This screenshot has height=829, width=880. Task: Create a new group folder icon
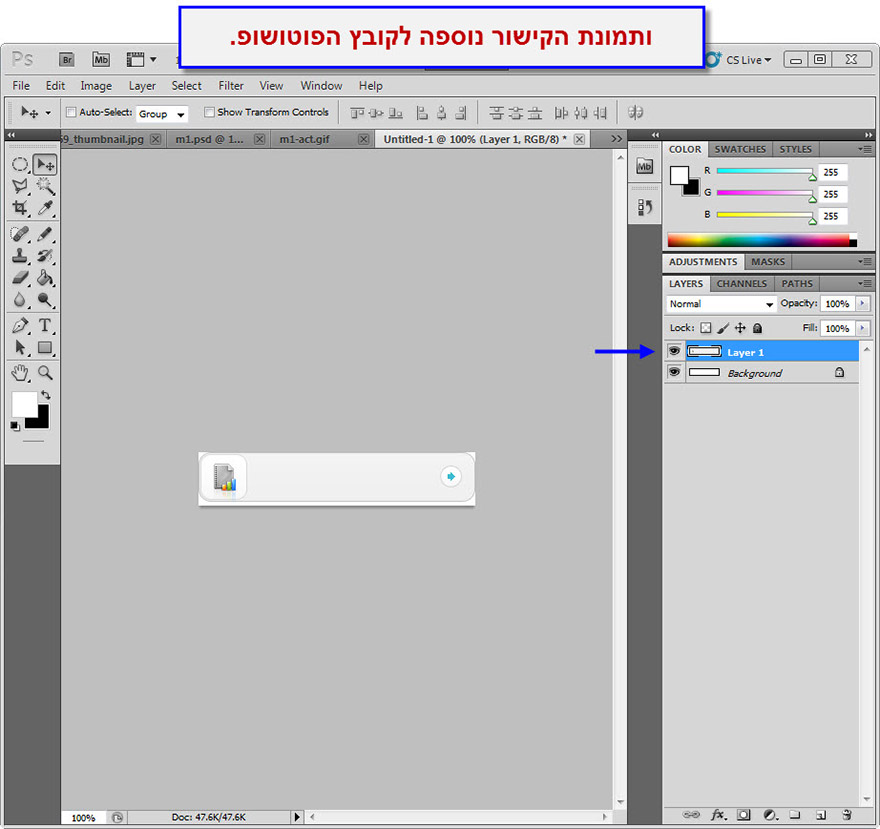click(x=795, y=814)
